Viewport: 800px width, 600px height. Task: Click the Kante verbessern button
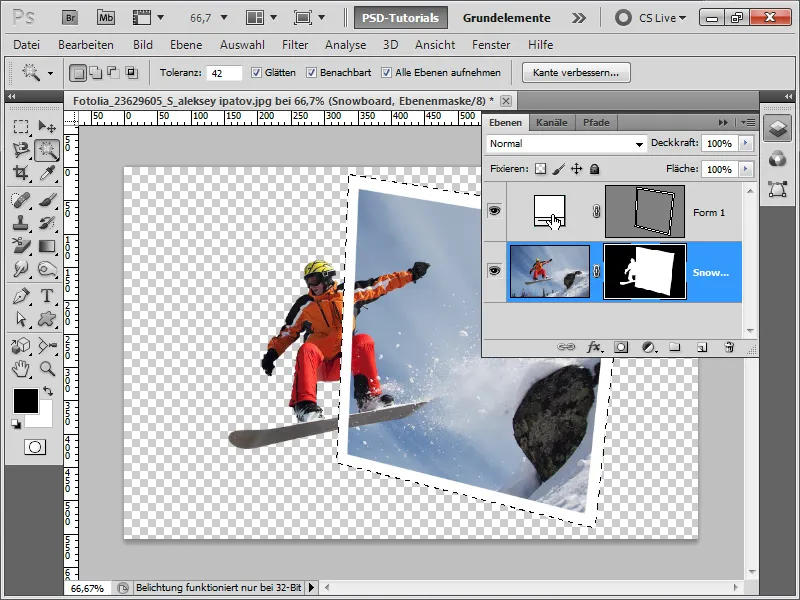pos(576,72)
